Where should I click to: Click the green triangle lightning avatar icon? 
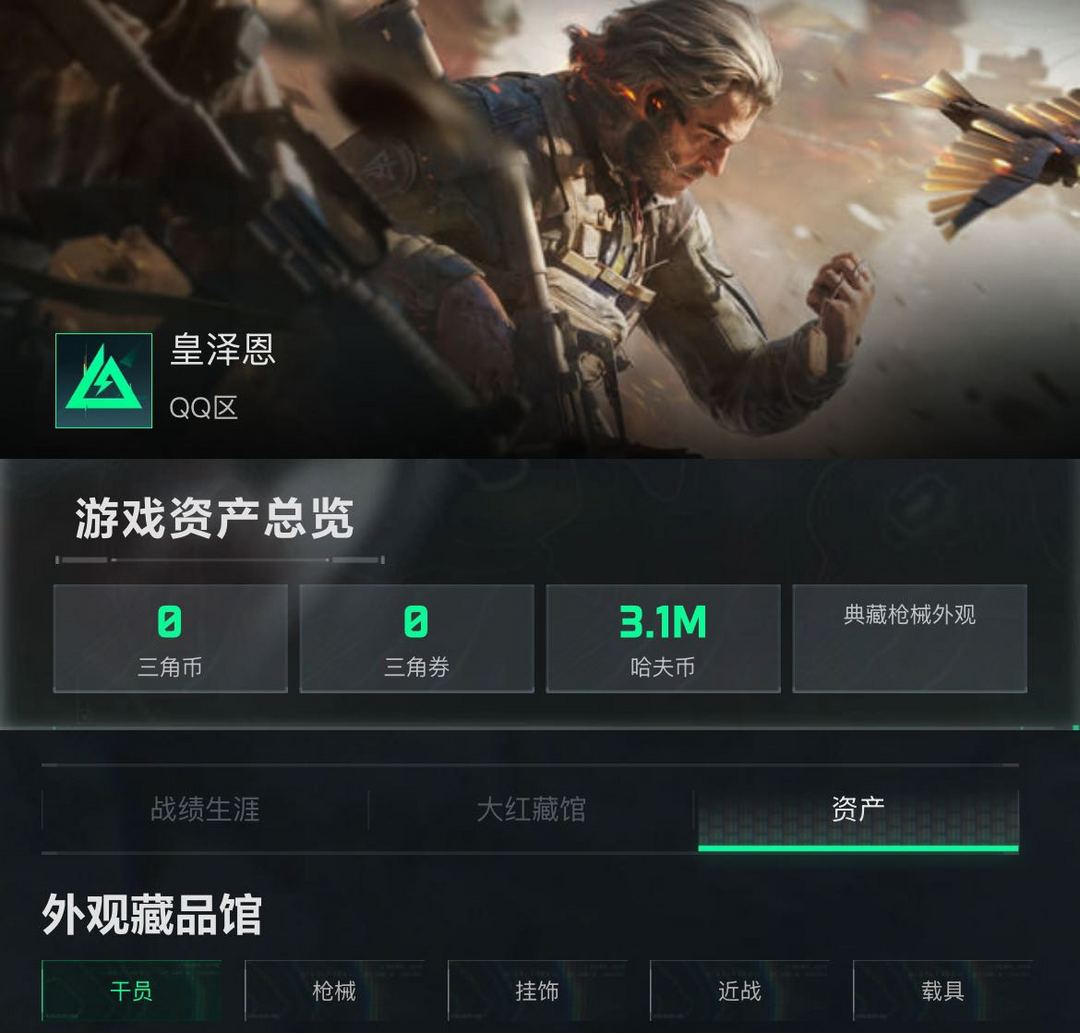(x=103, y=380)
